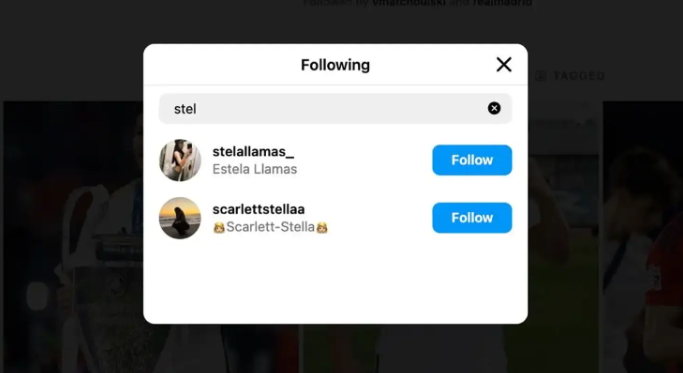Viewport: 683px width, 373px height.
Task: Open the dimmed post on the far right
Action: 643,237
